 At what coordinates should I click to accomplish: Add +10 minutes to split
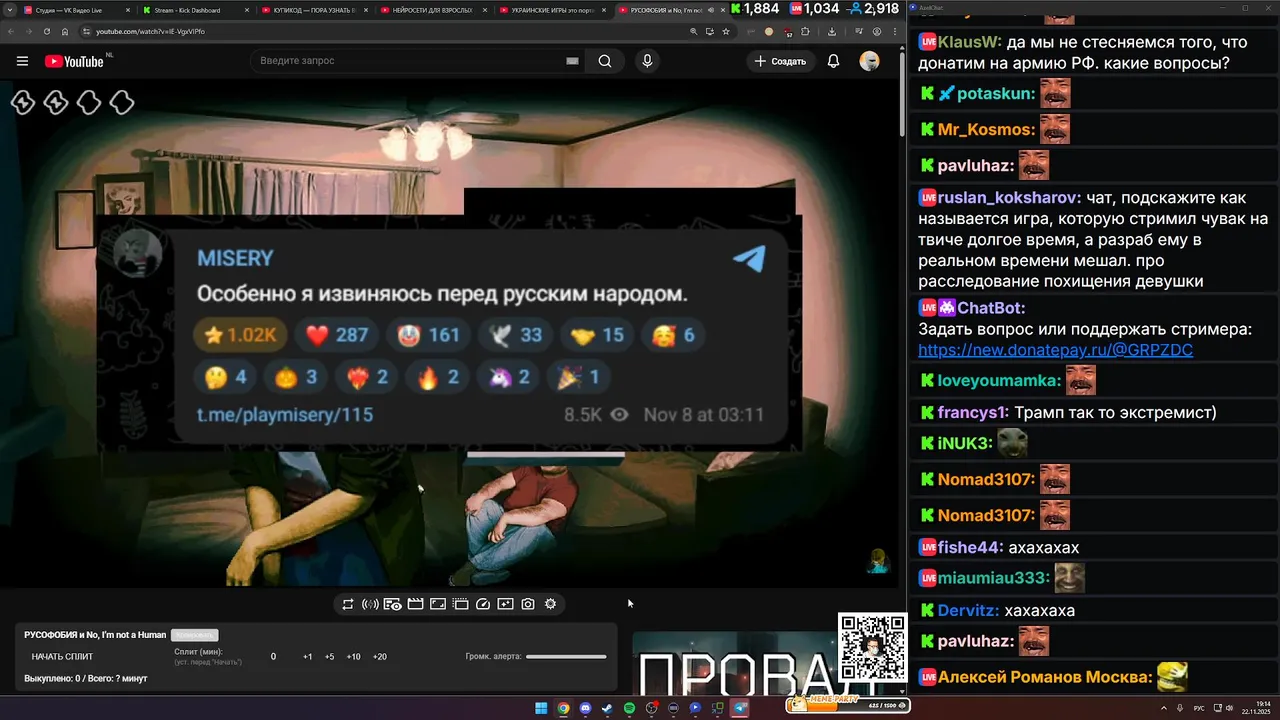[x=353, y=657]
